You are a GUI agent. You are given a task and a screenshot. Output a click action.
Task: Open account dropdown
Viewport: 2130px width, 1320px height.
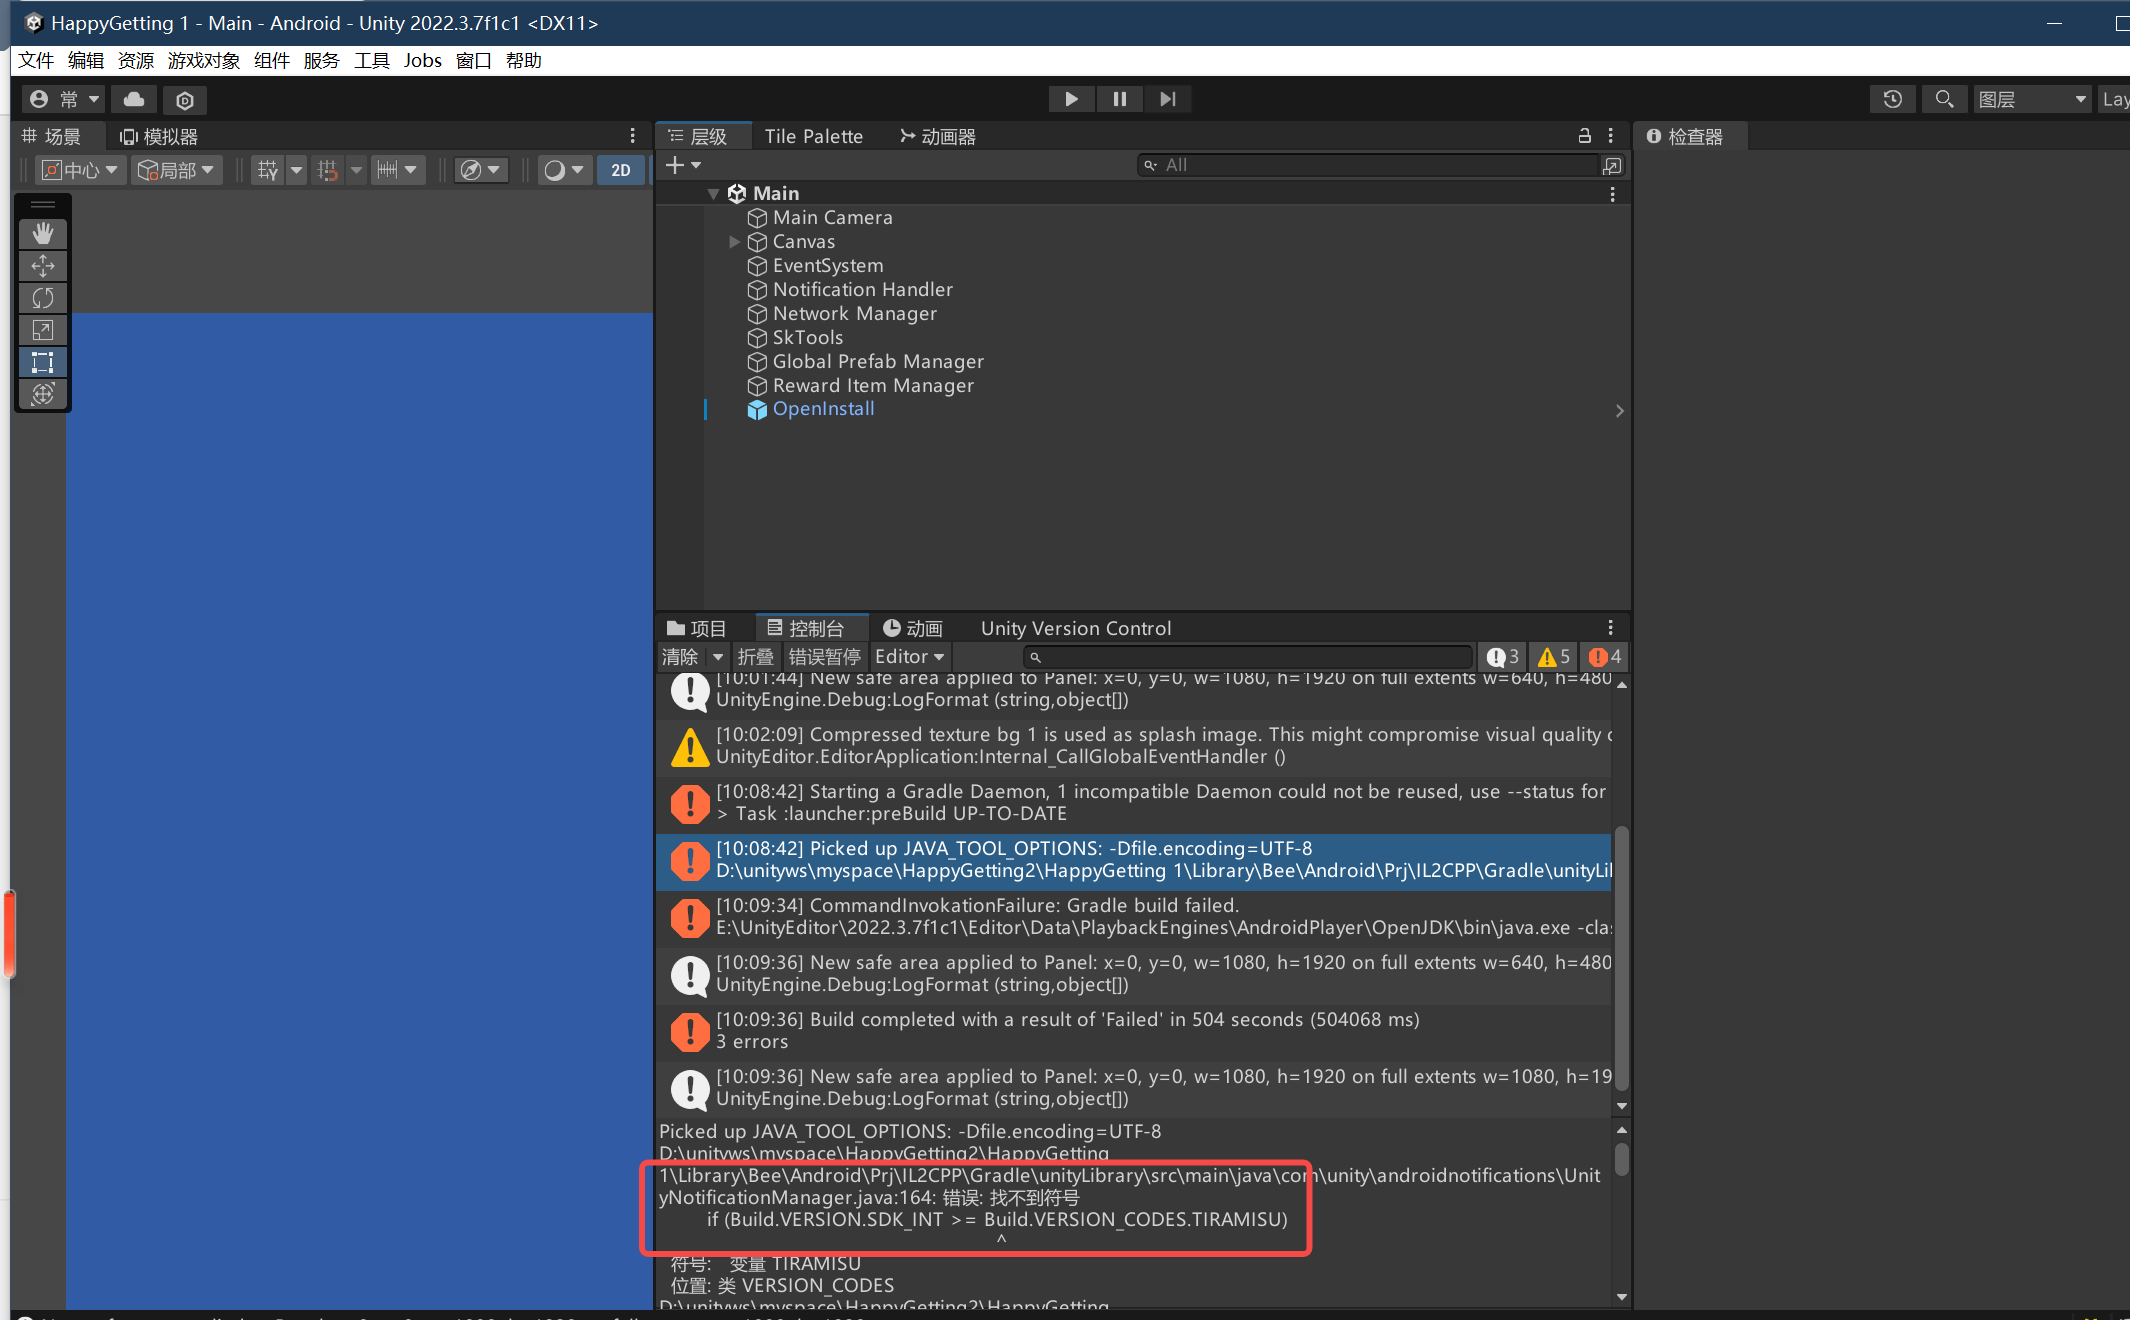(64, 99)
